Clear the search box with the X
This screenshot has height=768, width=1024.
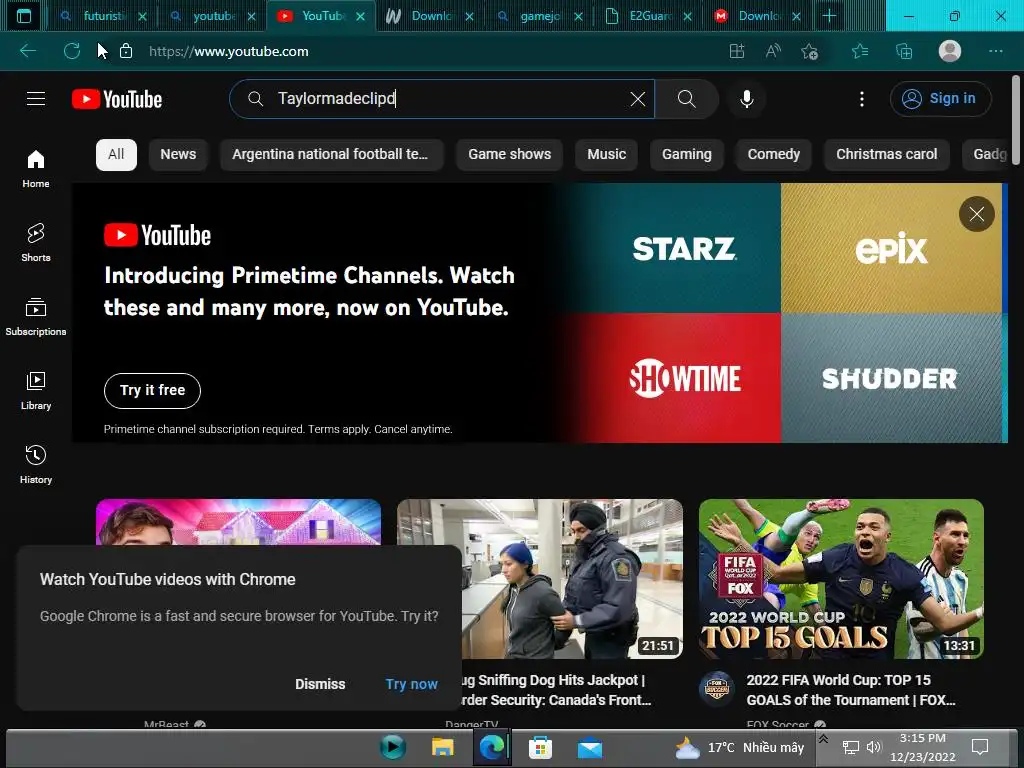tap(638, 99)
